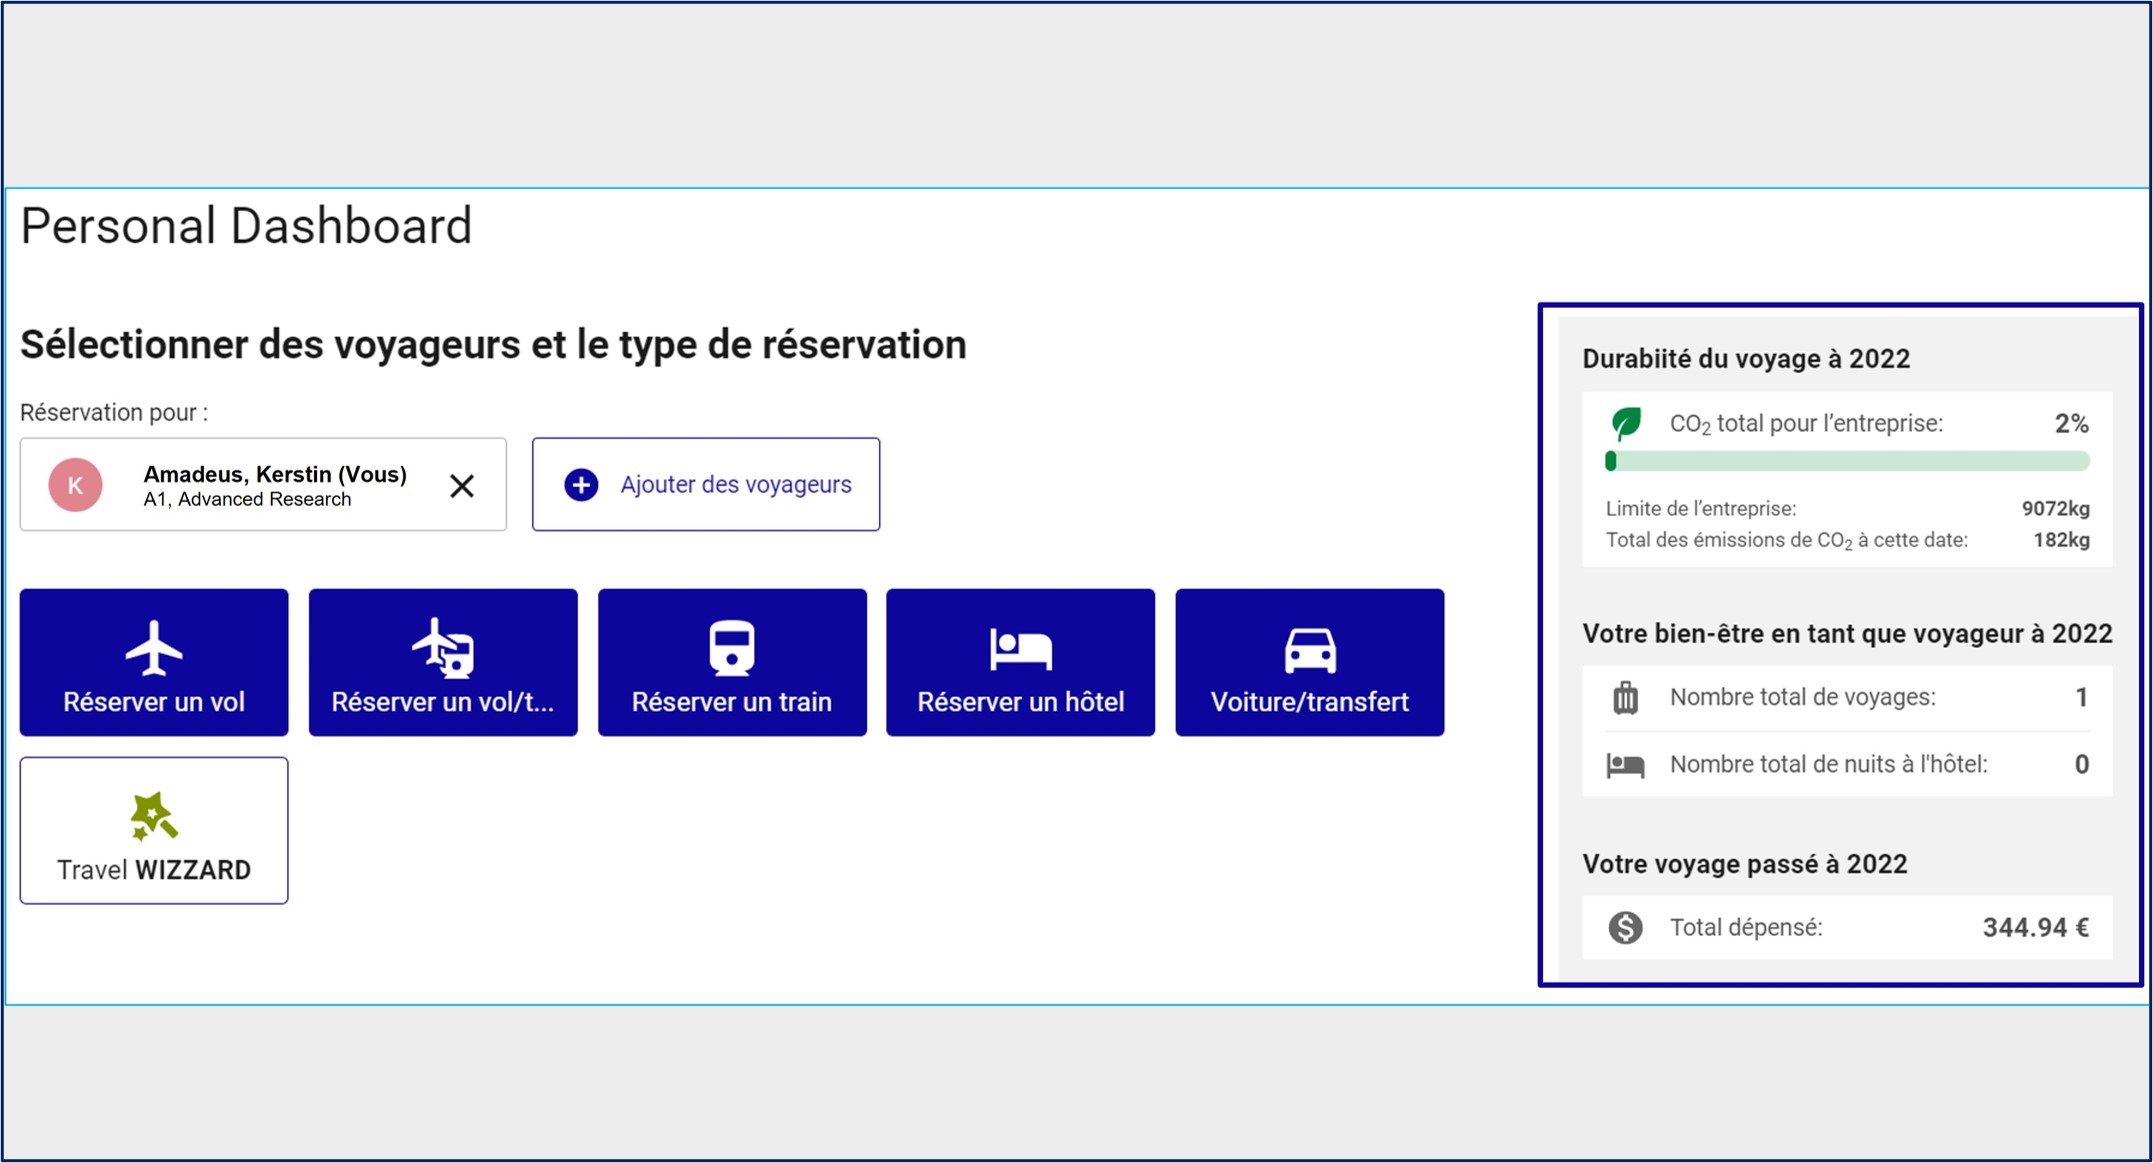
Task: Click the car icon on Voiture/transfert
Action: point(1309,650)
